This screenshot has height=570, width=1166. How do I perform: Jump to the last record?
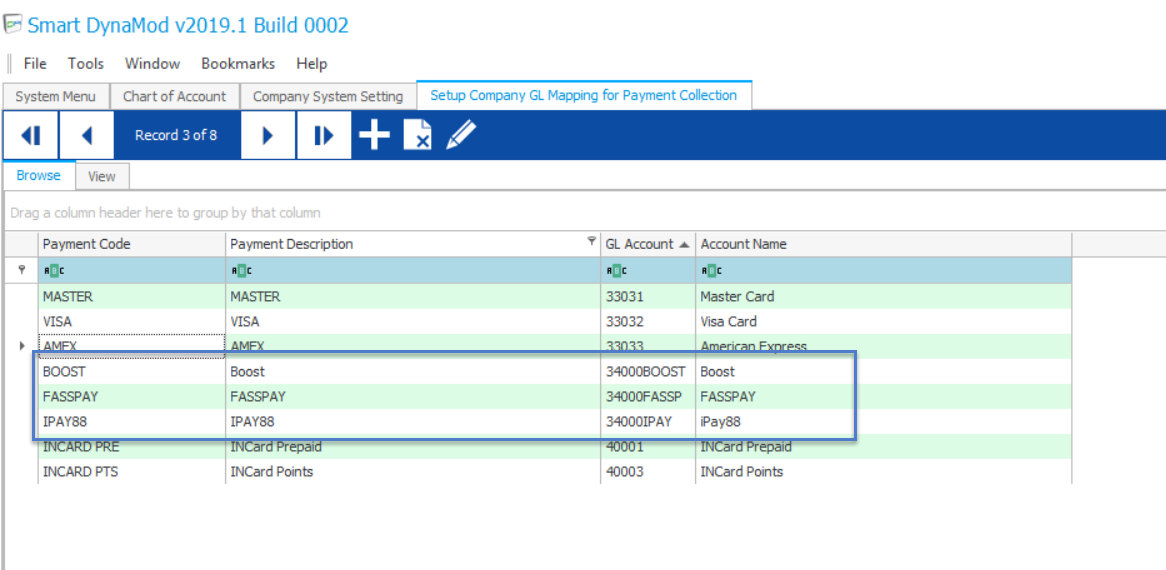(324, 135)
